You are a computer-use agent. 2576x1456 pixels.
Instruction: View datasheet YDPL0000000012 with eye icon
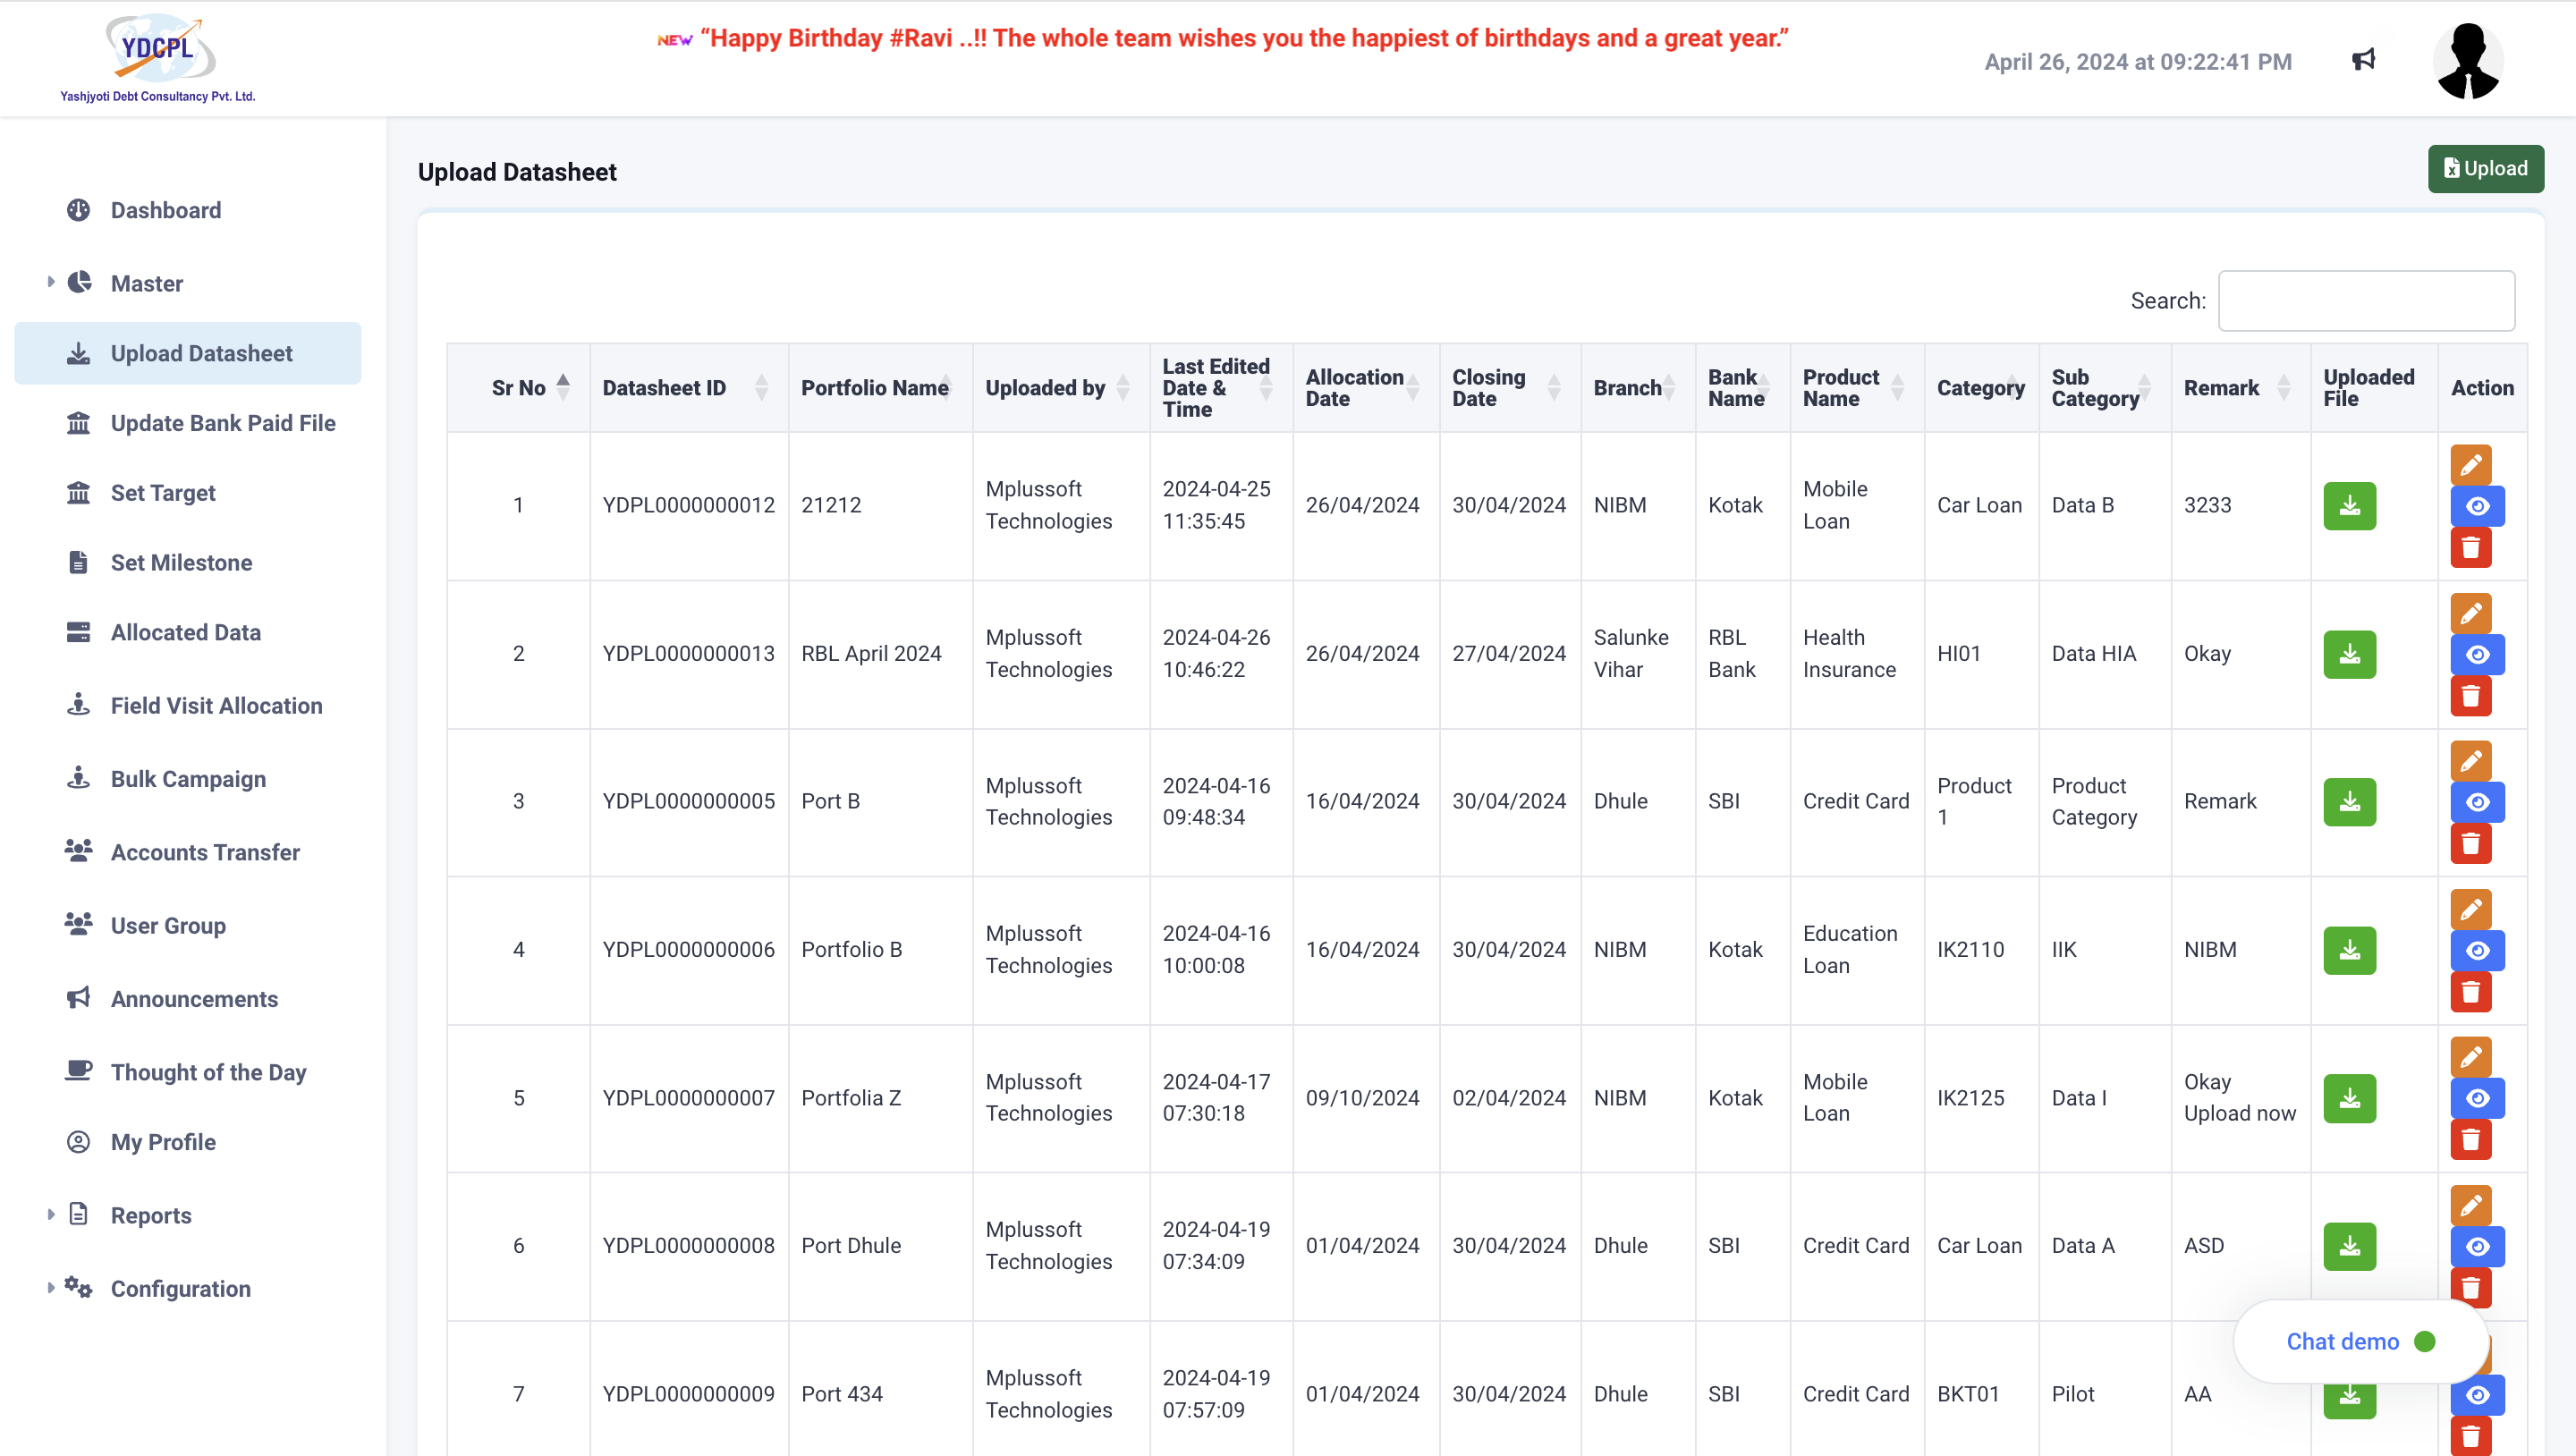2477,506
